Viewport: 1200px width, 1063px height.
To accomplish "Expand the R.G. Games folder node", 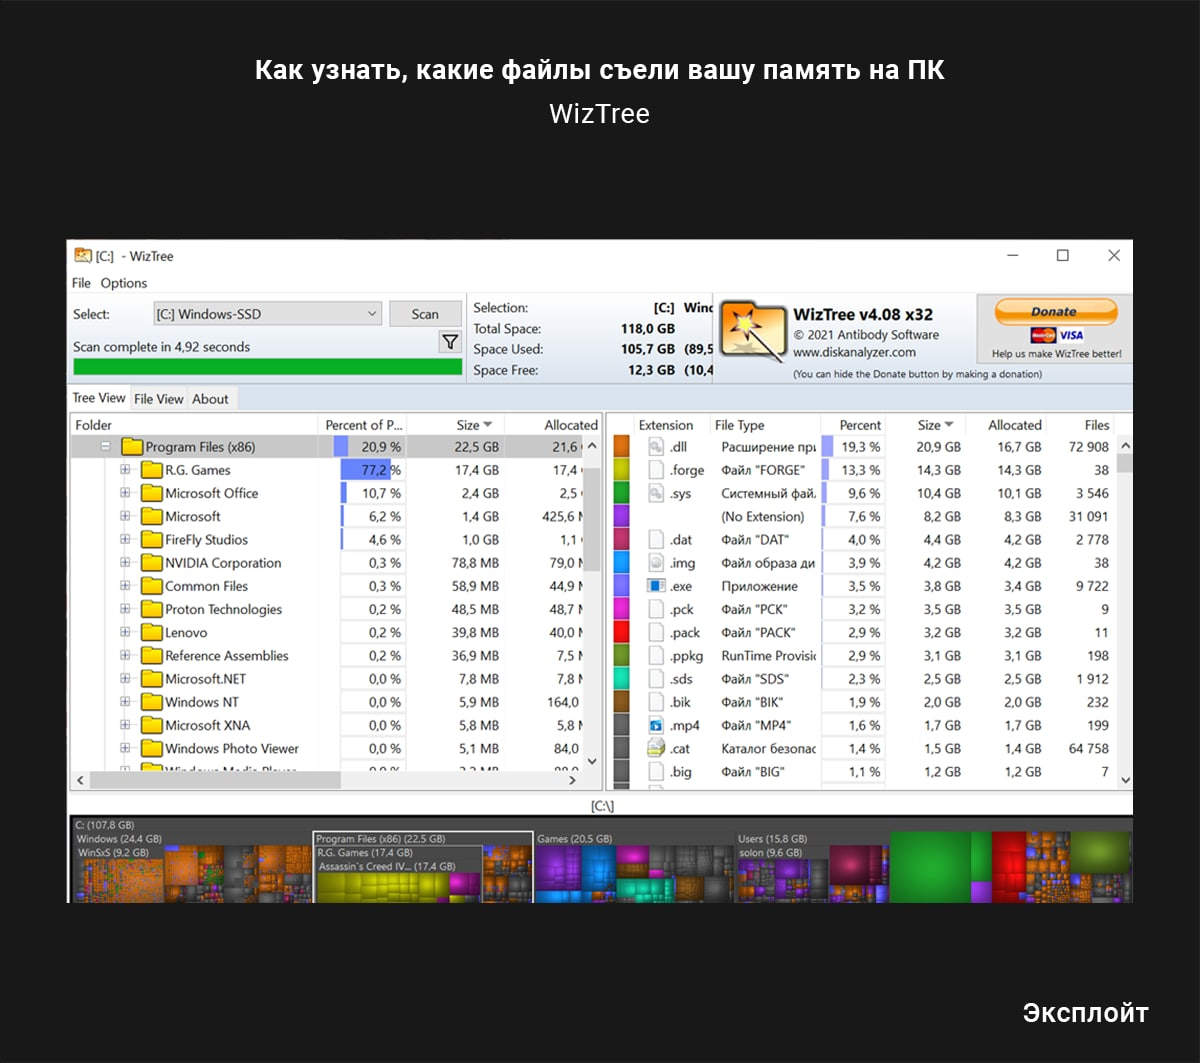I will 125,470.
